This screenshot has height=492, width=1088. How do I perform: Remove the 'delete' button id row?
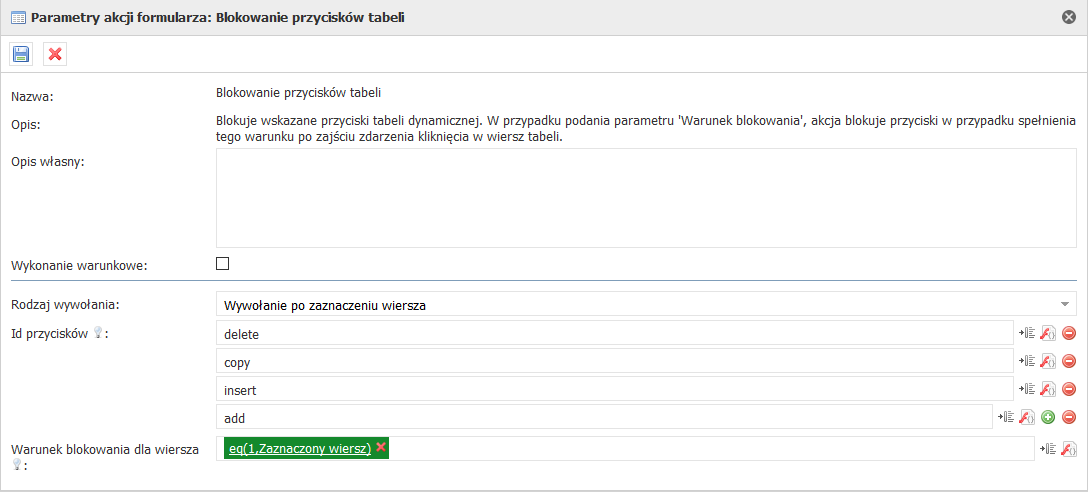[1068, 333]
